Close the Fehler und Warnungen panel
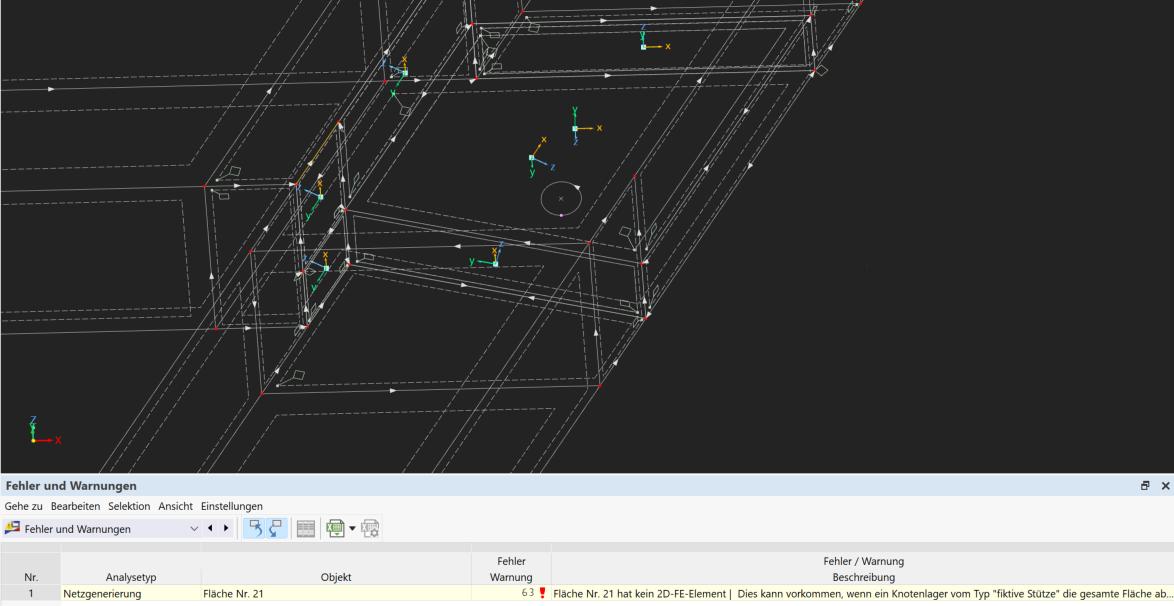This screenshot has height=606, width=1174. point(1165,486)
